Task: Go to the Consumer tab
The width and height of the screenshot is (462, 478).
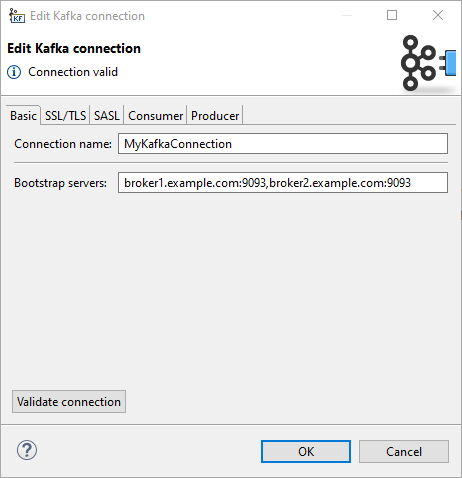Action: tap(155, 116)
